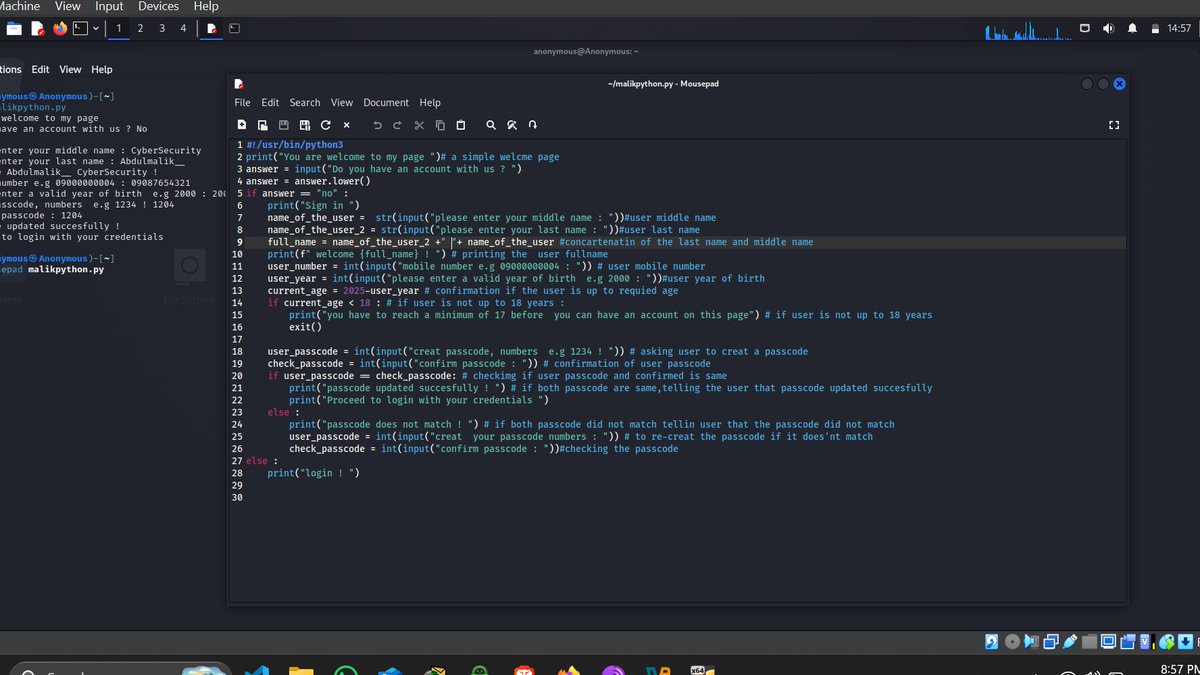
Task: Open the volume control in the panel
Action: tap(1108, 28)
